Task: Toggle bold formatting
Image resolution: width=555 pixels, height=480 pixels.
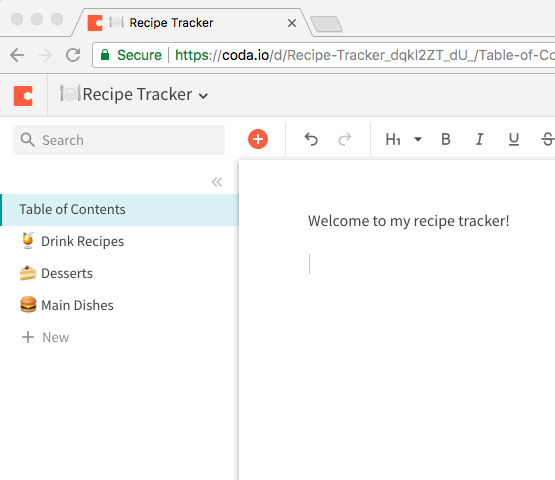Action: pos(446,139)
